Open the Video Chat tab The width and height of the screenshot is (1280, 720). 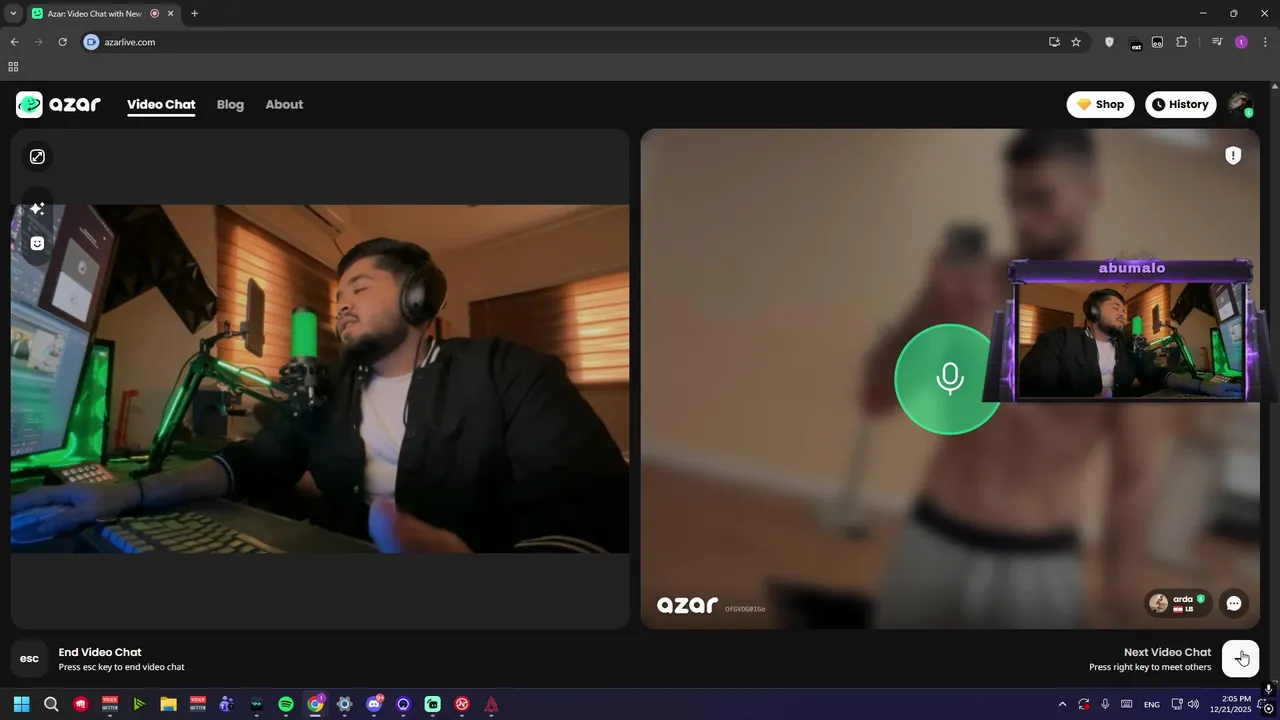(161, 104)
